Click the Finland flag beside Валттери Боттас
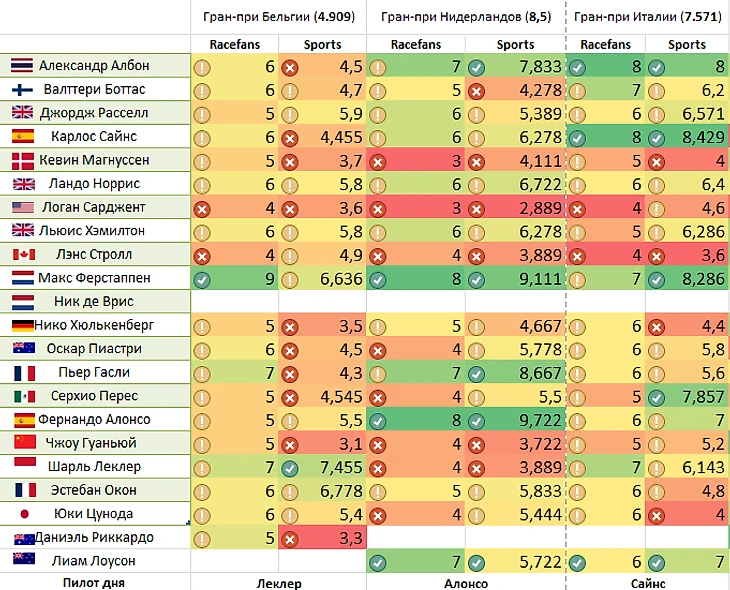Viewport: 730px width, 590px height. pyautogui.click(x=22, y=89)
